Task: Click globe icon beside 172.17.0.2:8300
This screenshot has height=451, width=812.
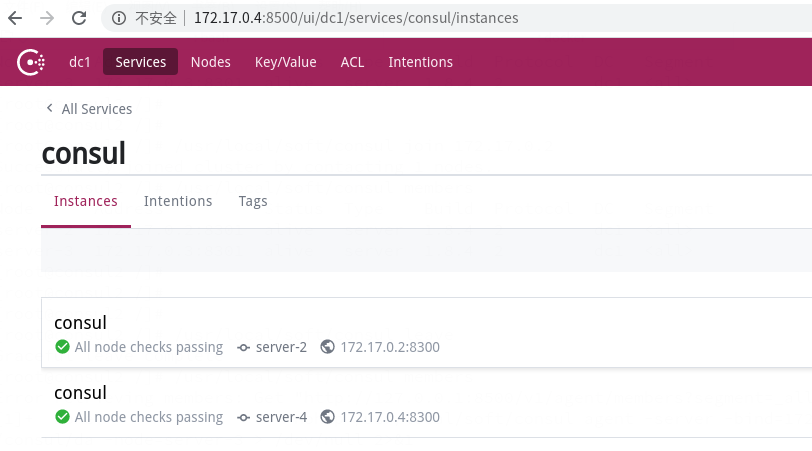Action: click(x=327, y=346)
